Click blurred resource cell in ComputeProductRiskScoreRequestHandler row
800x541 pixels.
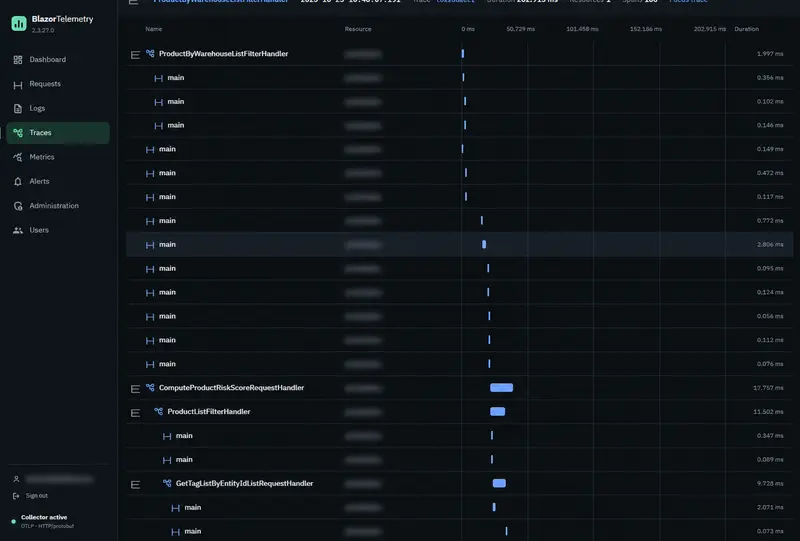363,388
